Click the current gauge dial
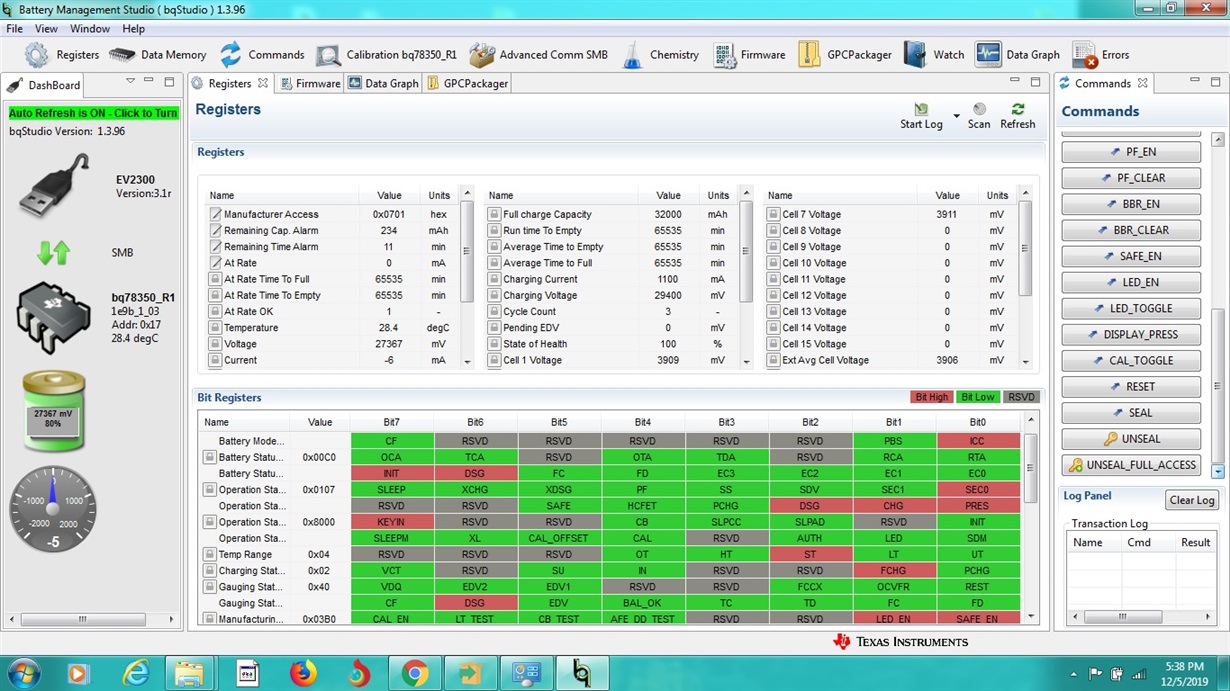1230x691 pixels. pos(53,510)
